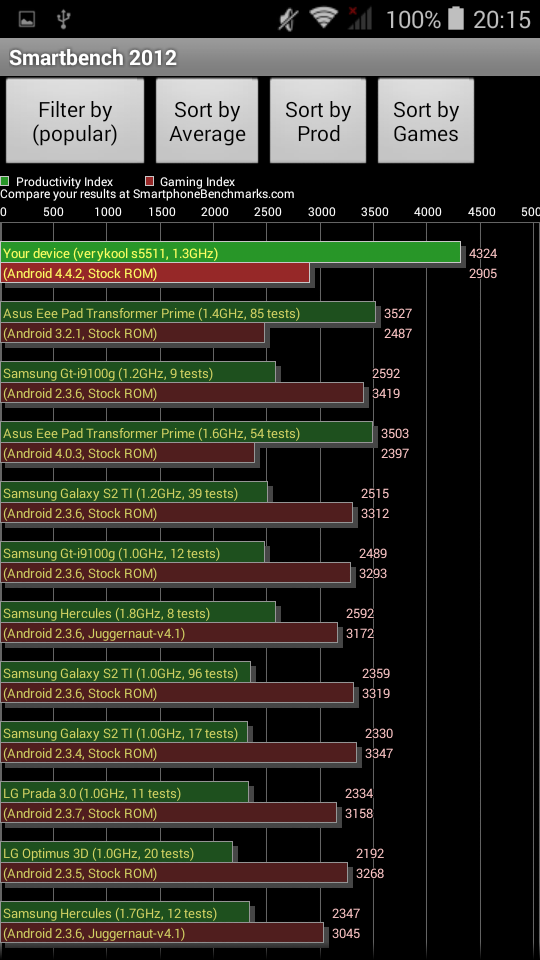
Task: Click the 3158 score value
Action: (359, 814)
